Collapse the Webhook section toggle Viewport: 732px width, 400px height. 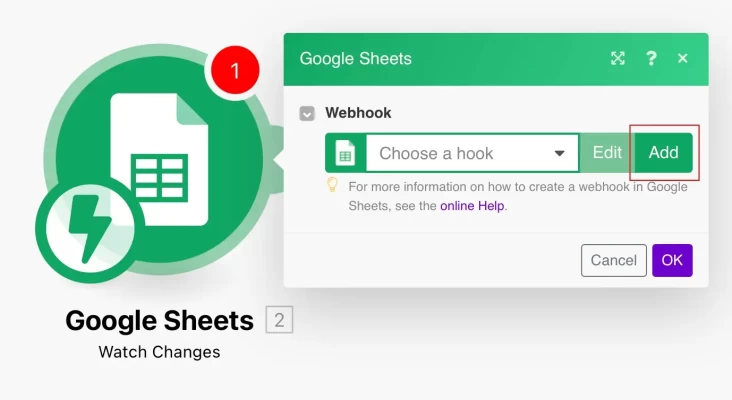(x=307, y=113)
